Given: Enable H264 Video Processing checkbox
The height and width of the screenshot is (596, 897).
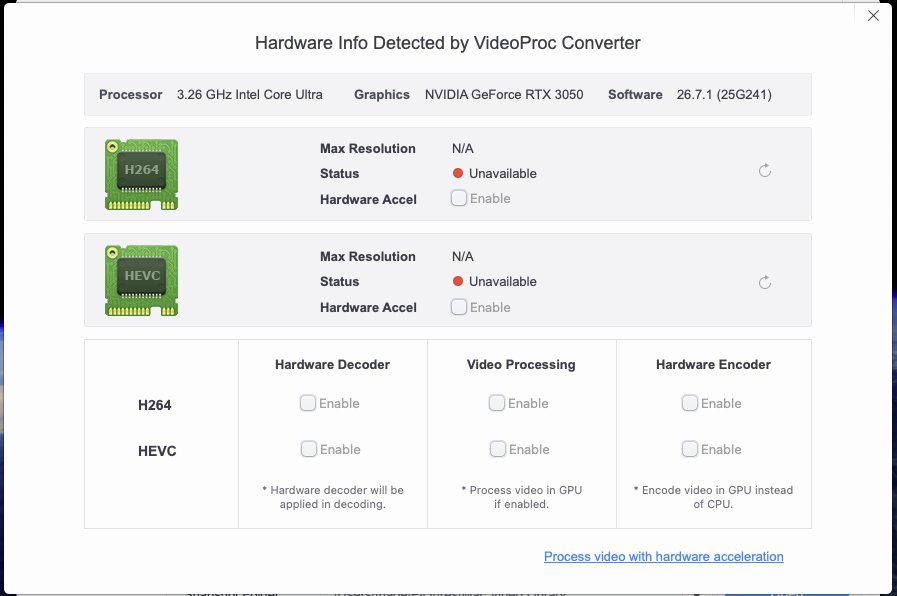Looking at the screenshot, I should 497,403.
